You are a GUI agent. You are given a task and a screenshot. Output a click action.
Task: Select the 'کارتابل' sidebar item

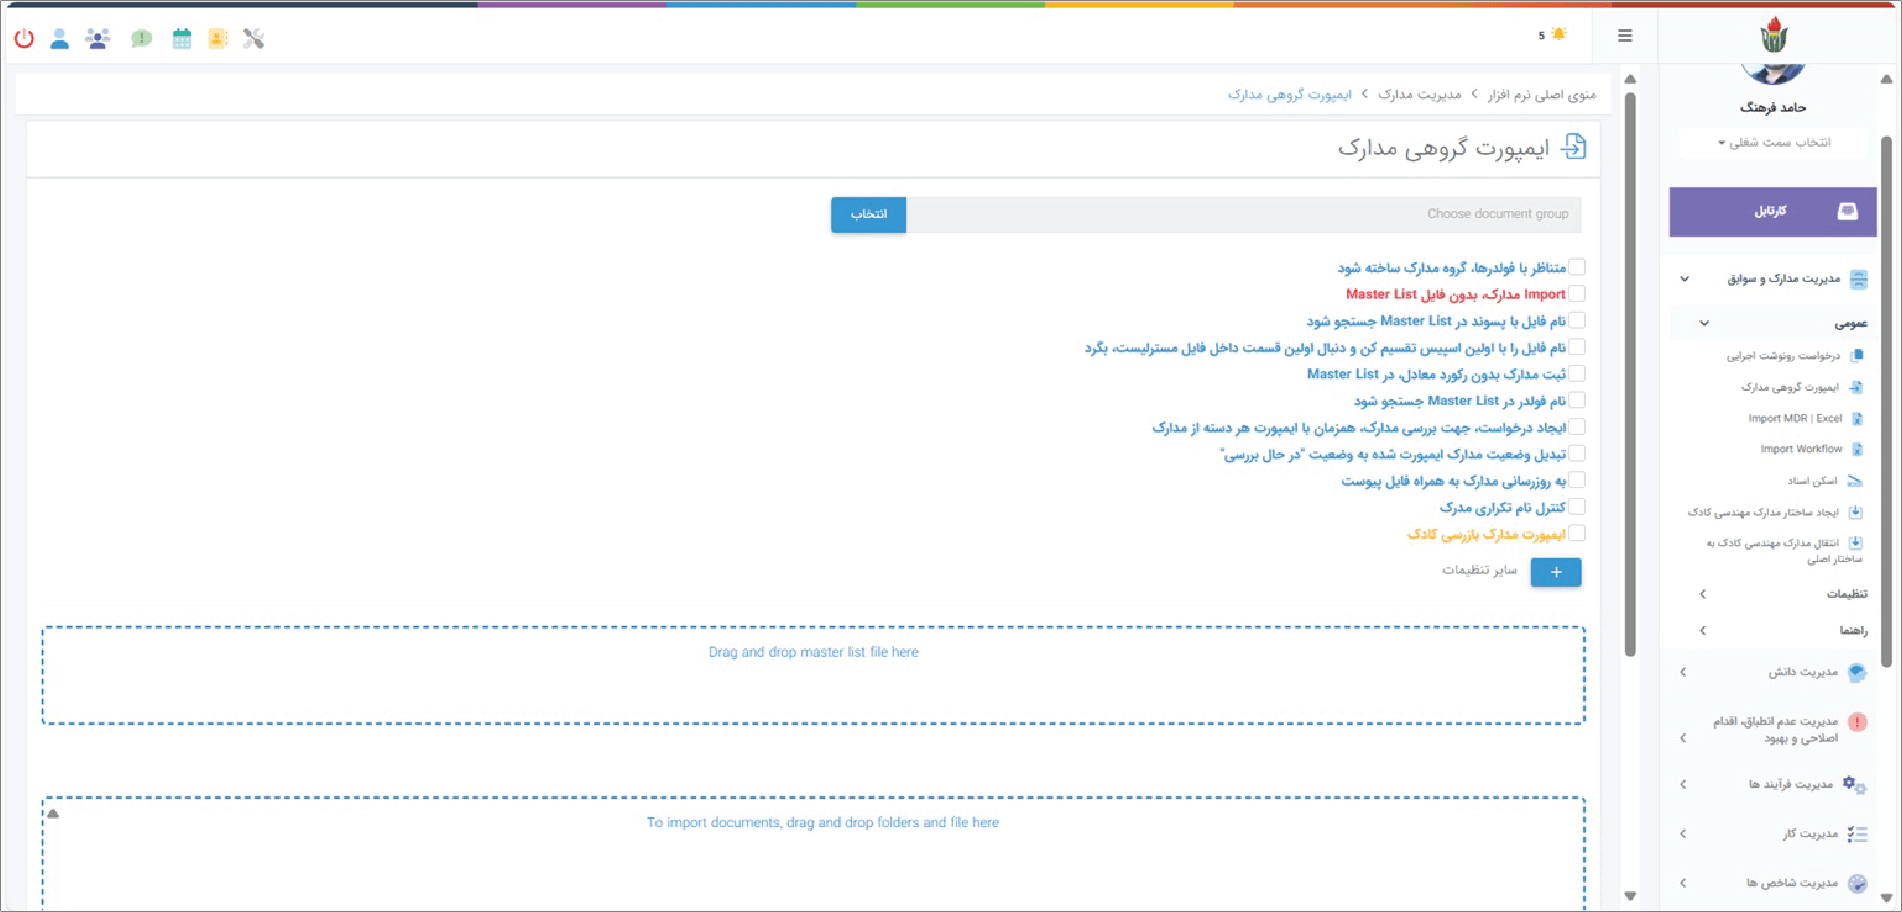pos(1772,211)
